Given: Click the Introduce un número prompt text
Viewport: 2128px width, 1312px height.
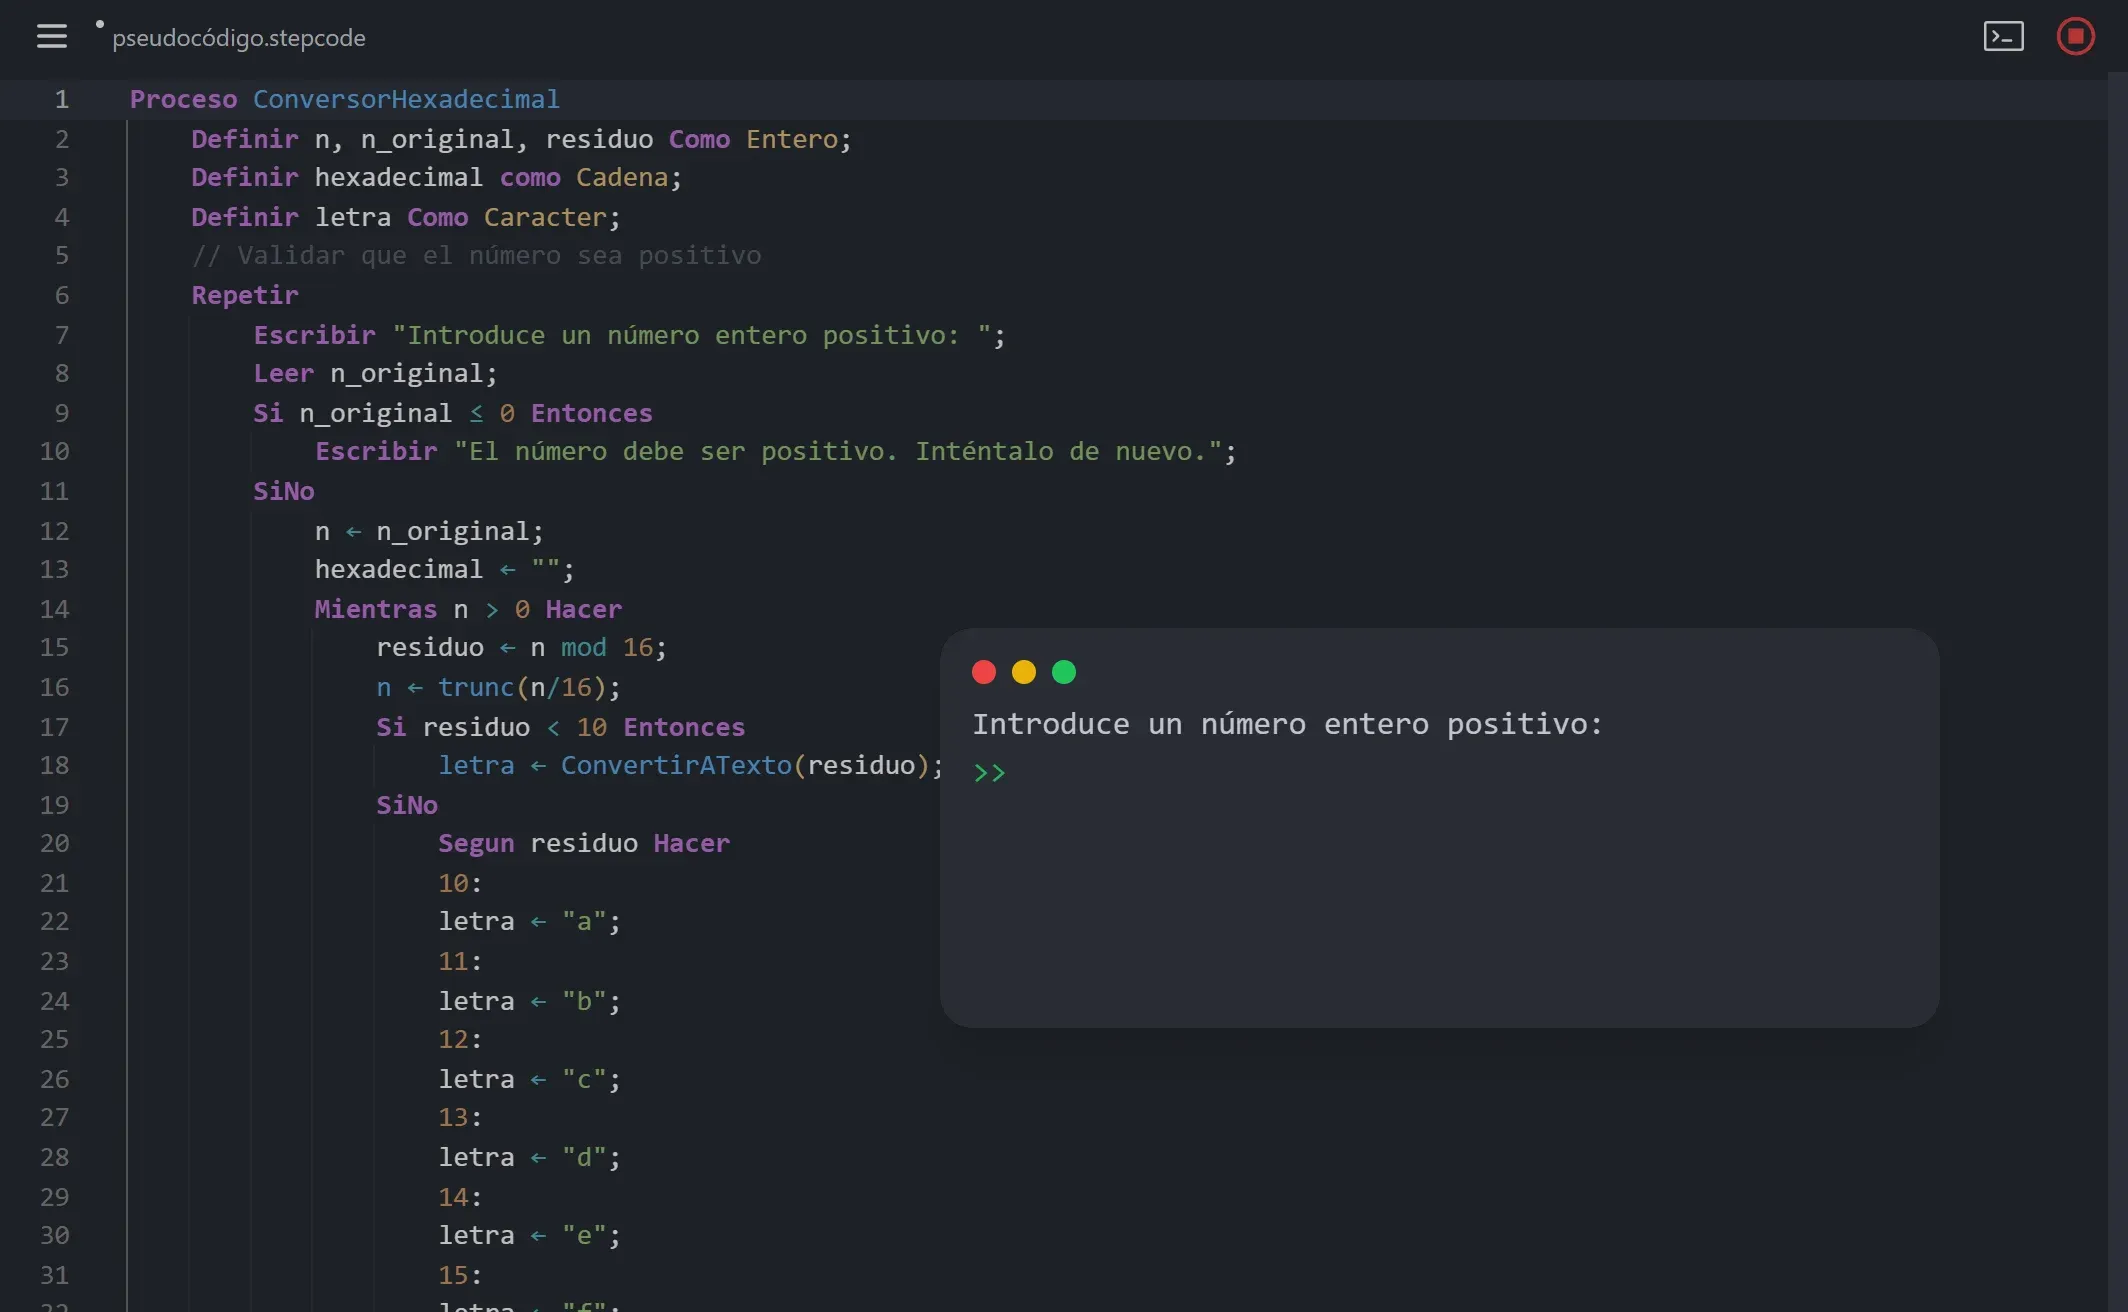Looking at the screenshot, I should (1288, 723).
